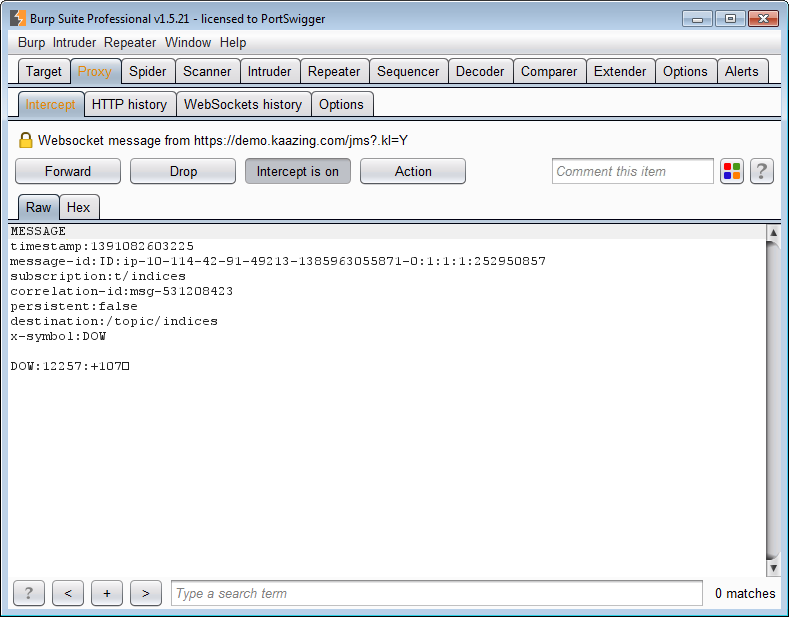Viewport: 789px width, 617px height.
Task: Switch to the Decoder tab
Action: pos(480,71)
